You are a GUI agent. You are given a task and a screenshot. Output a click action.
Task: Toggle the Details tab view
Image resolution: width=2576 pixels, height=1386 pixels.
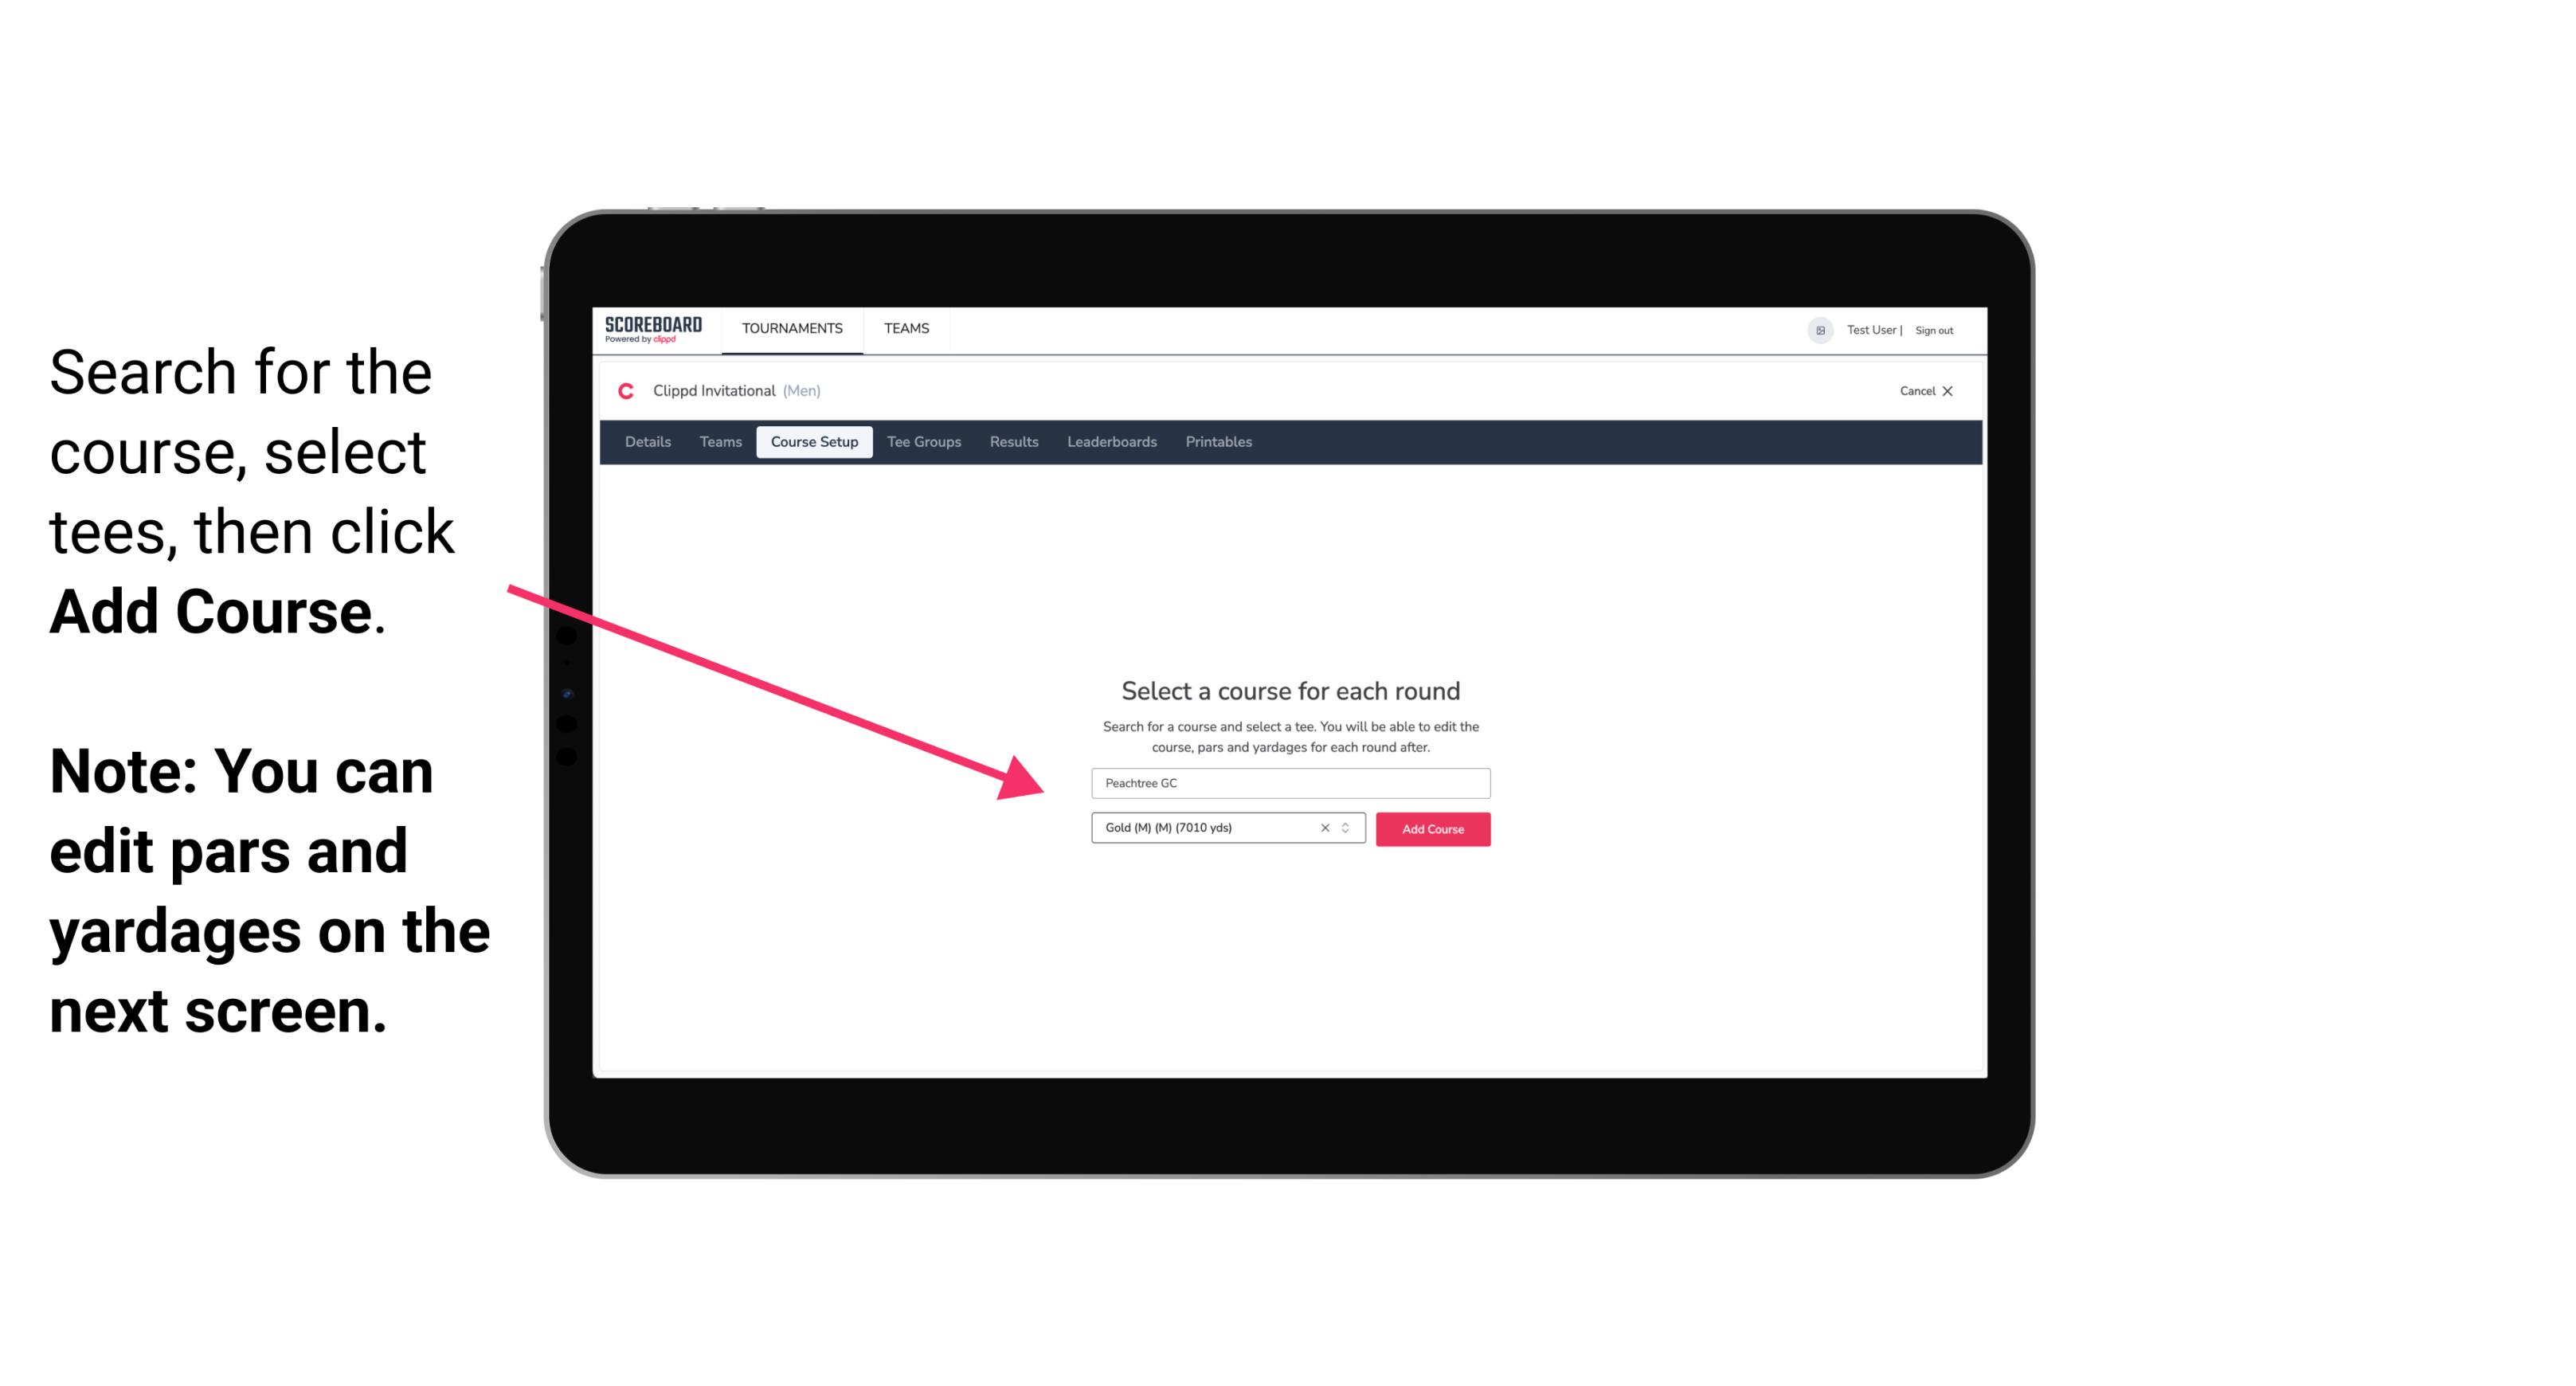click(647, 442)
